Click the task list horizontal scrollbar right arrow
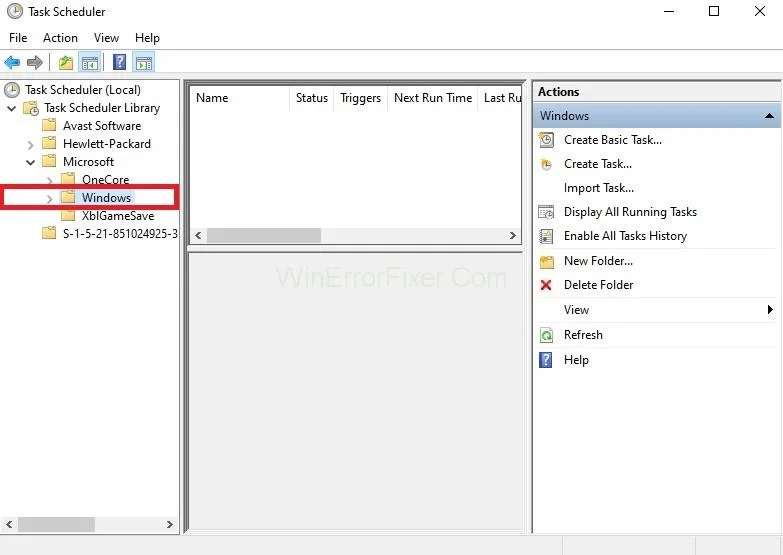783x555 pixels. click(513, 236)
